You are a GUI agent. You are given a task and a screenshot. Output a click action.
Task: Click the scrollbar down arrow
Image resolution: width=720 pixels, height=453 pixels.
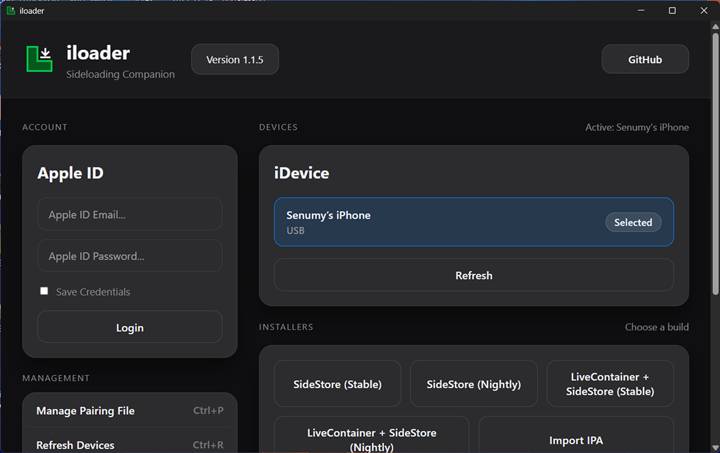715,447
